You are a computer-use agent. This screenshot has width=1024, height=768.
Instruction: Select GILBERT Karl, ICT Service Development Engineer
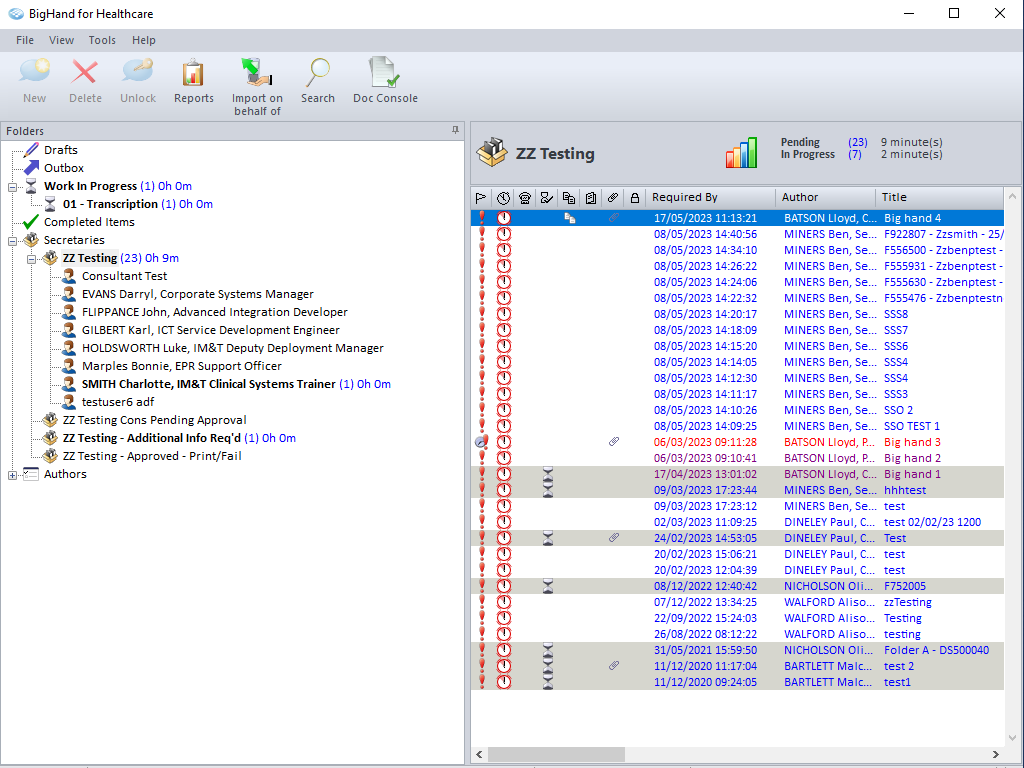coord(210,330)
